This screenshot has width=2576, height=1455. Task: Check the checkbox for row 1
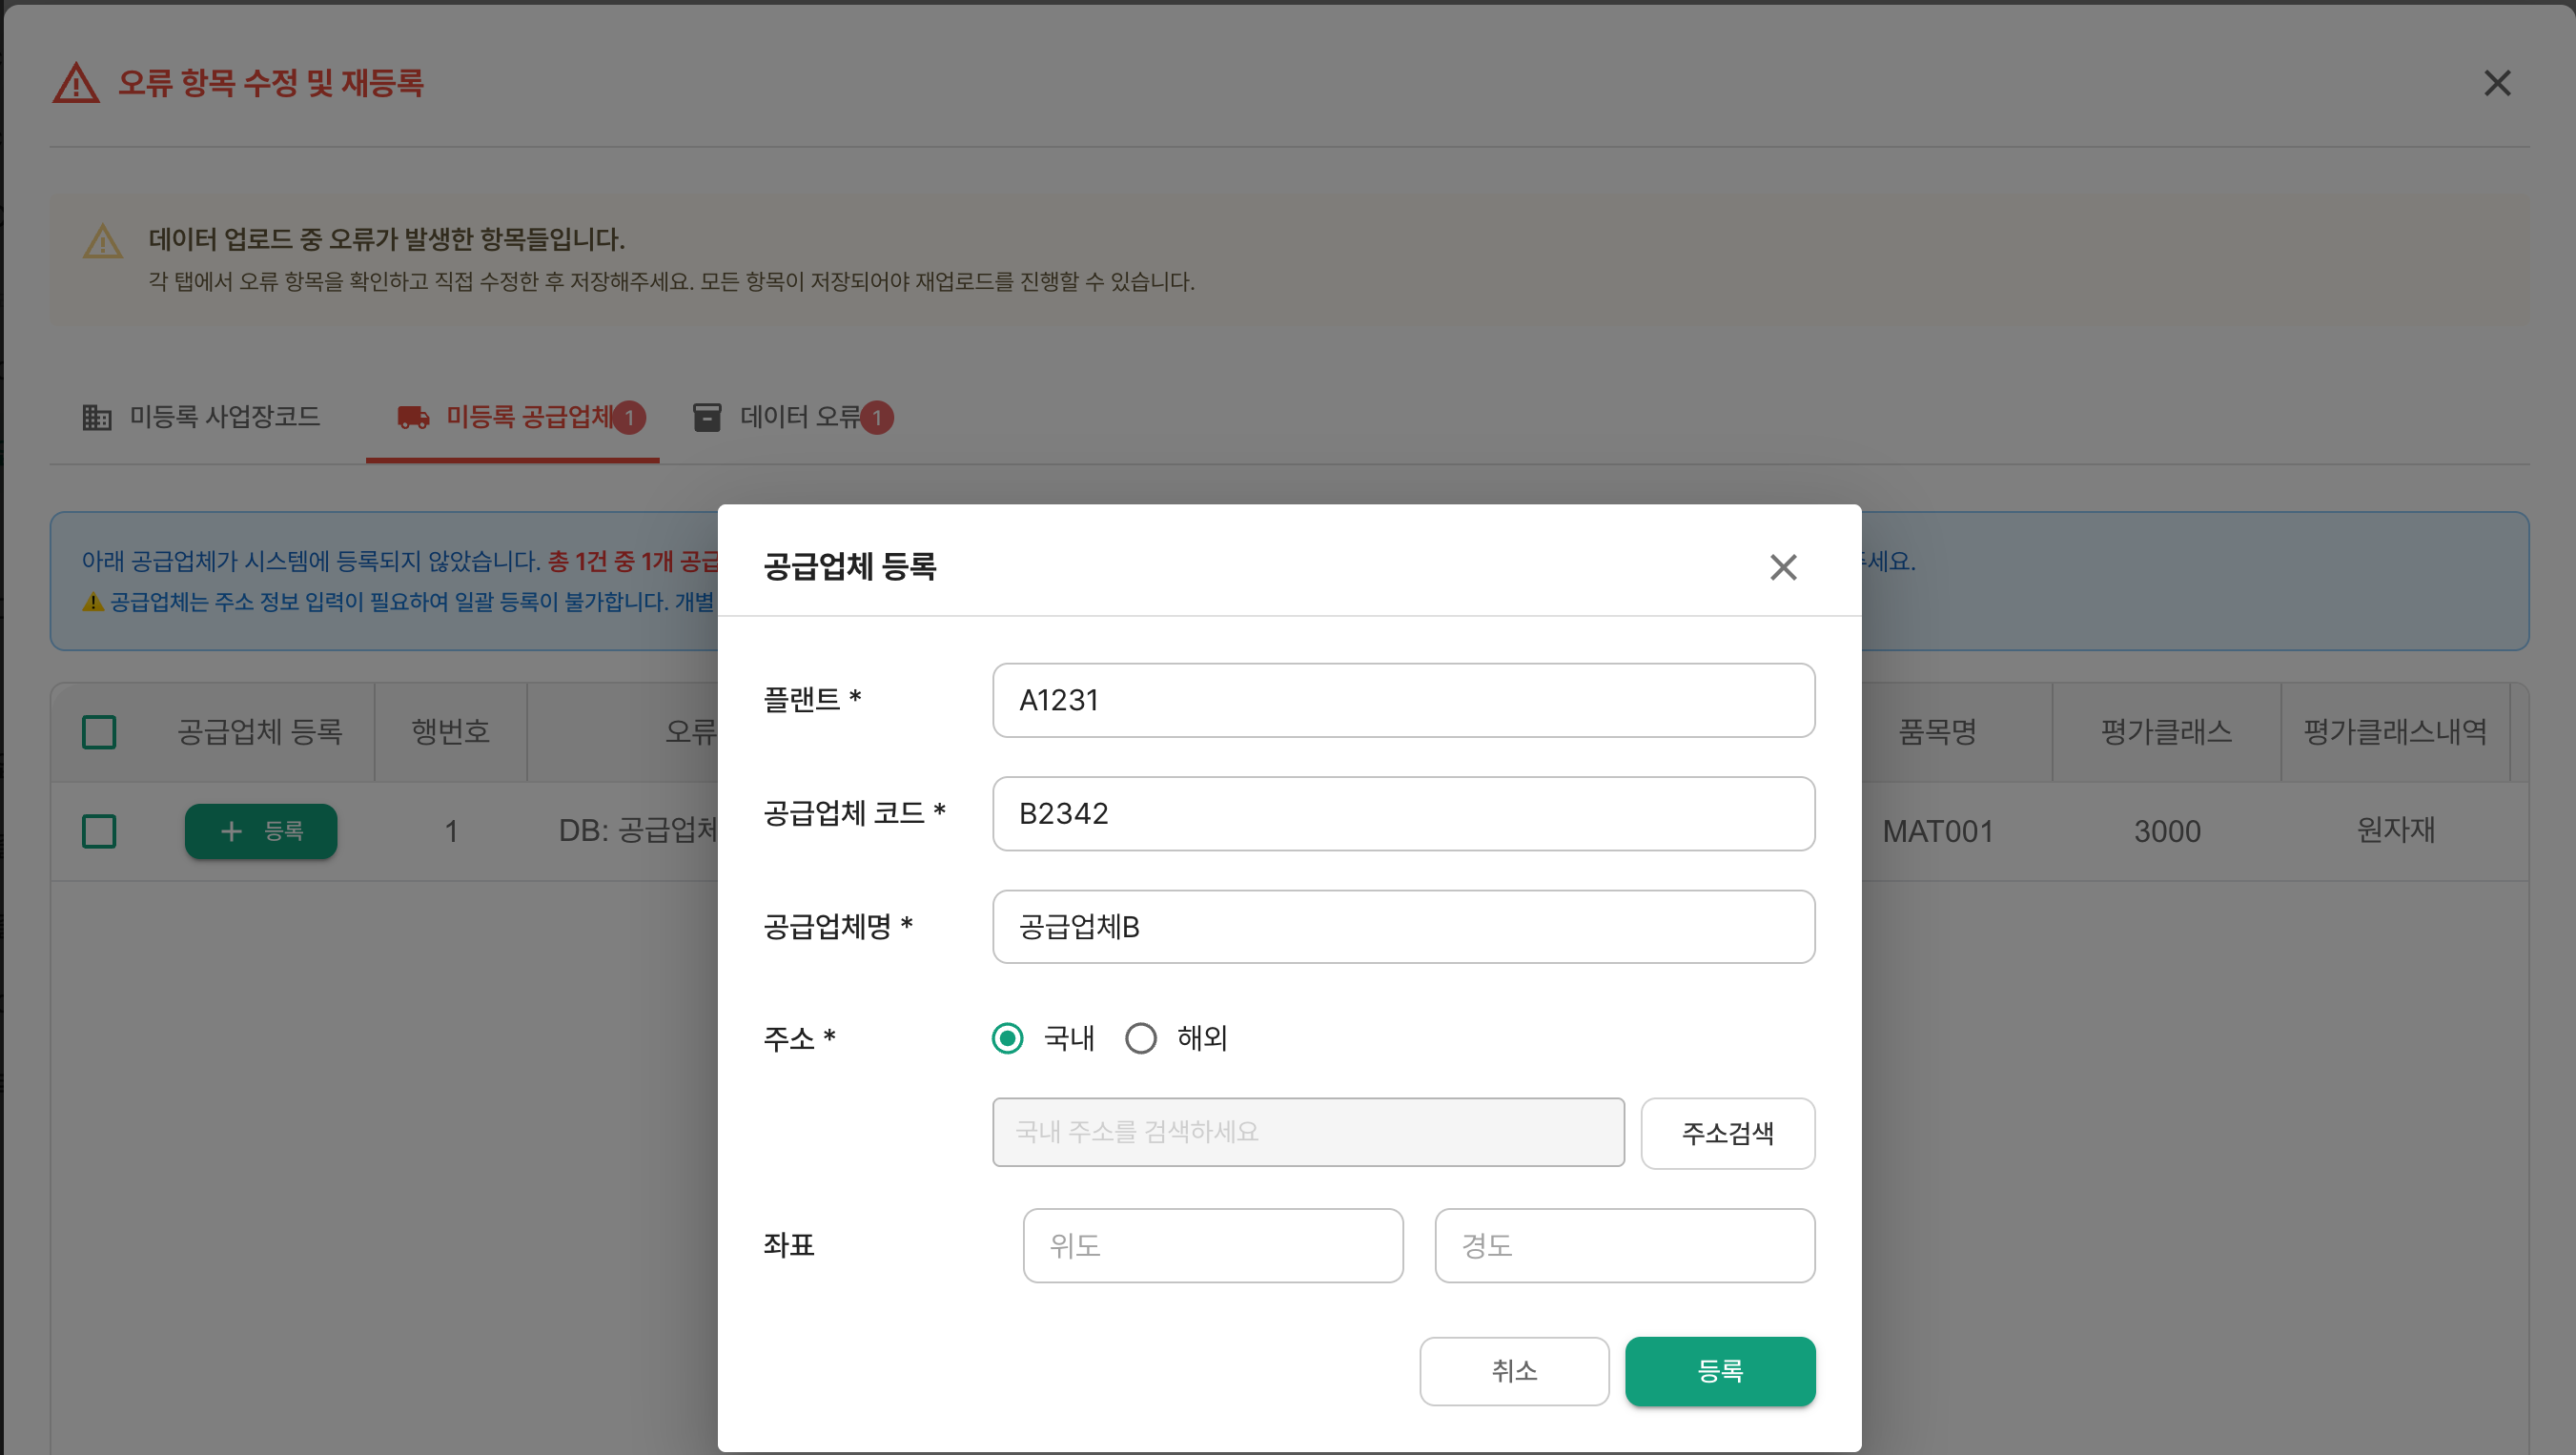[99, 831]
